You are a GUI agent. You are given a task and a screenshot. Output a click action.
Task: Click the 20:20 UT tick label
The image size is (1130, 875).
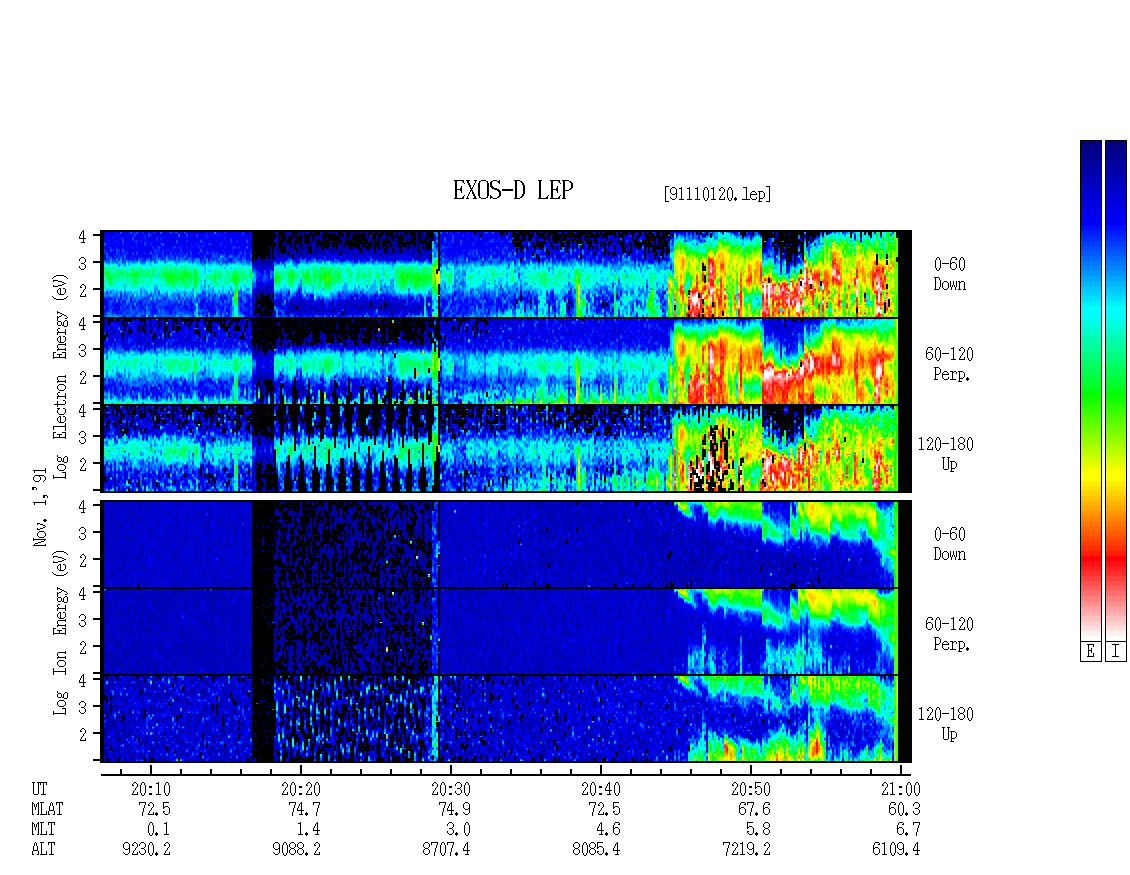coord(301,789)
